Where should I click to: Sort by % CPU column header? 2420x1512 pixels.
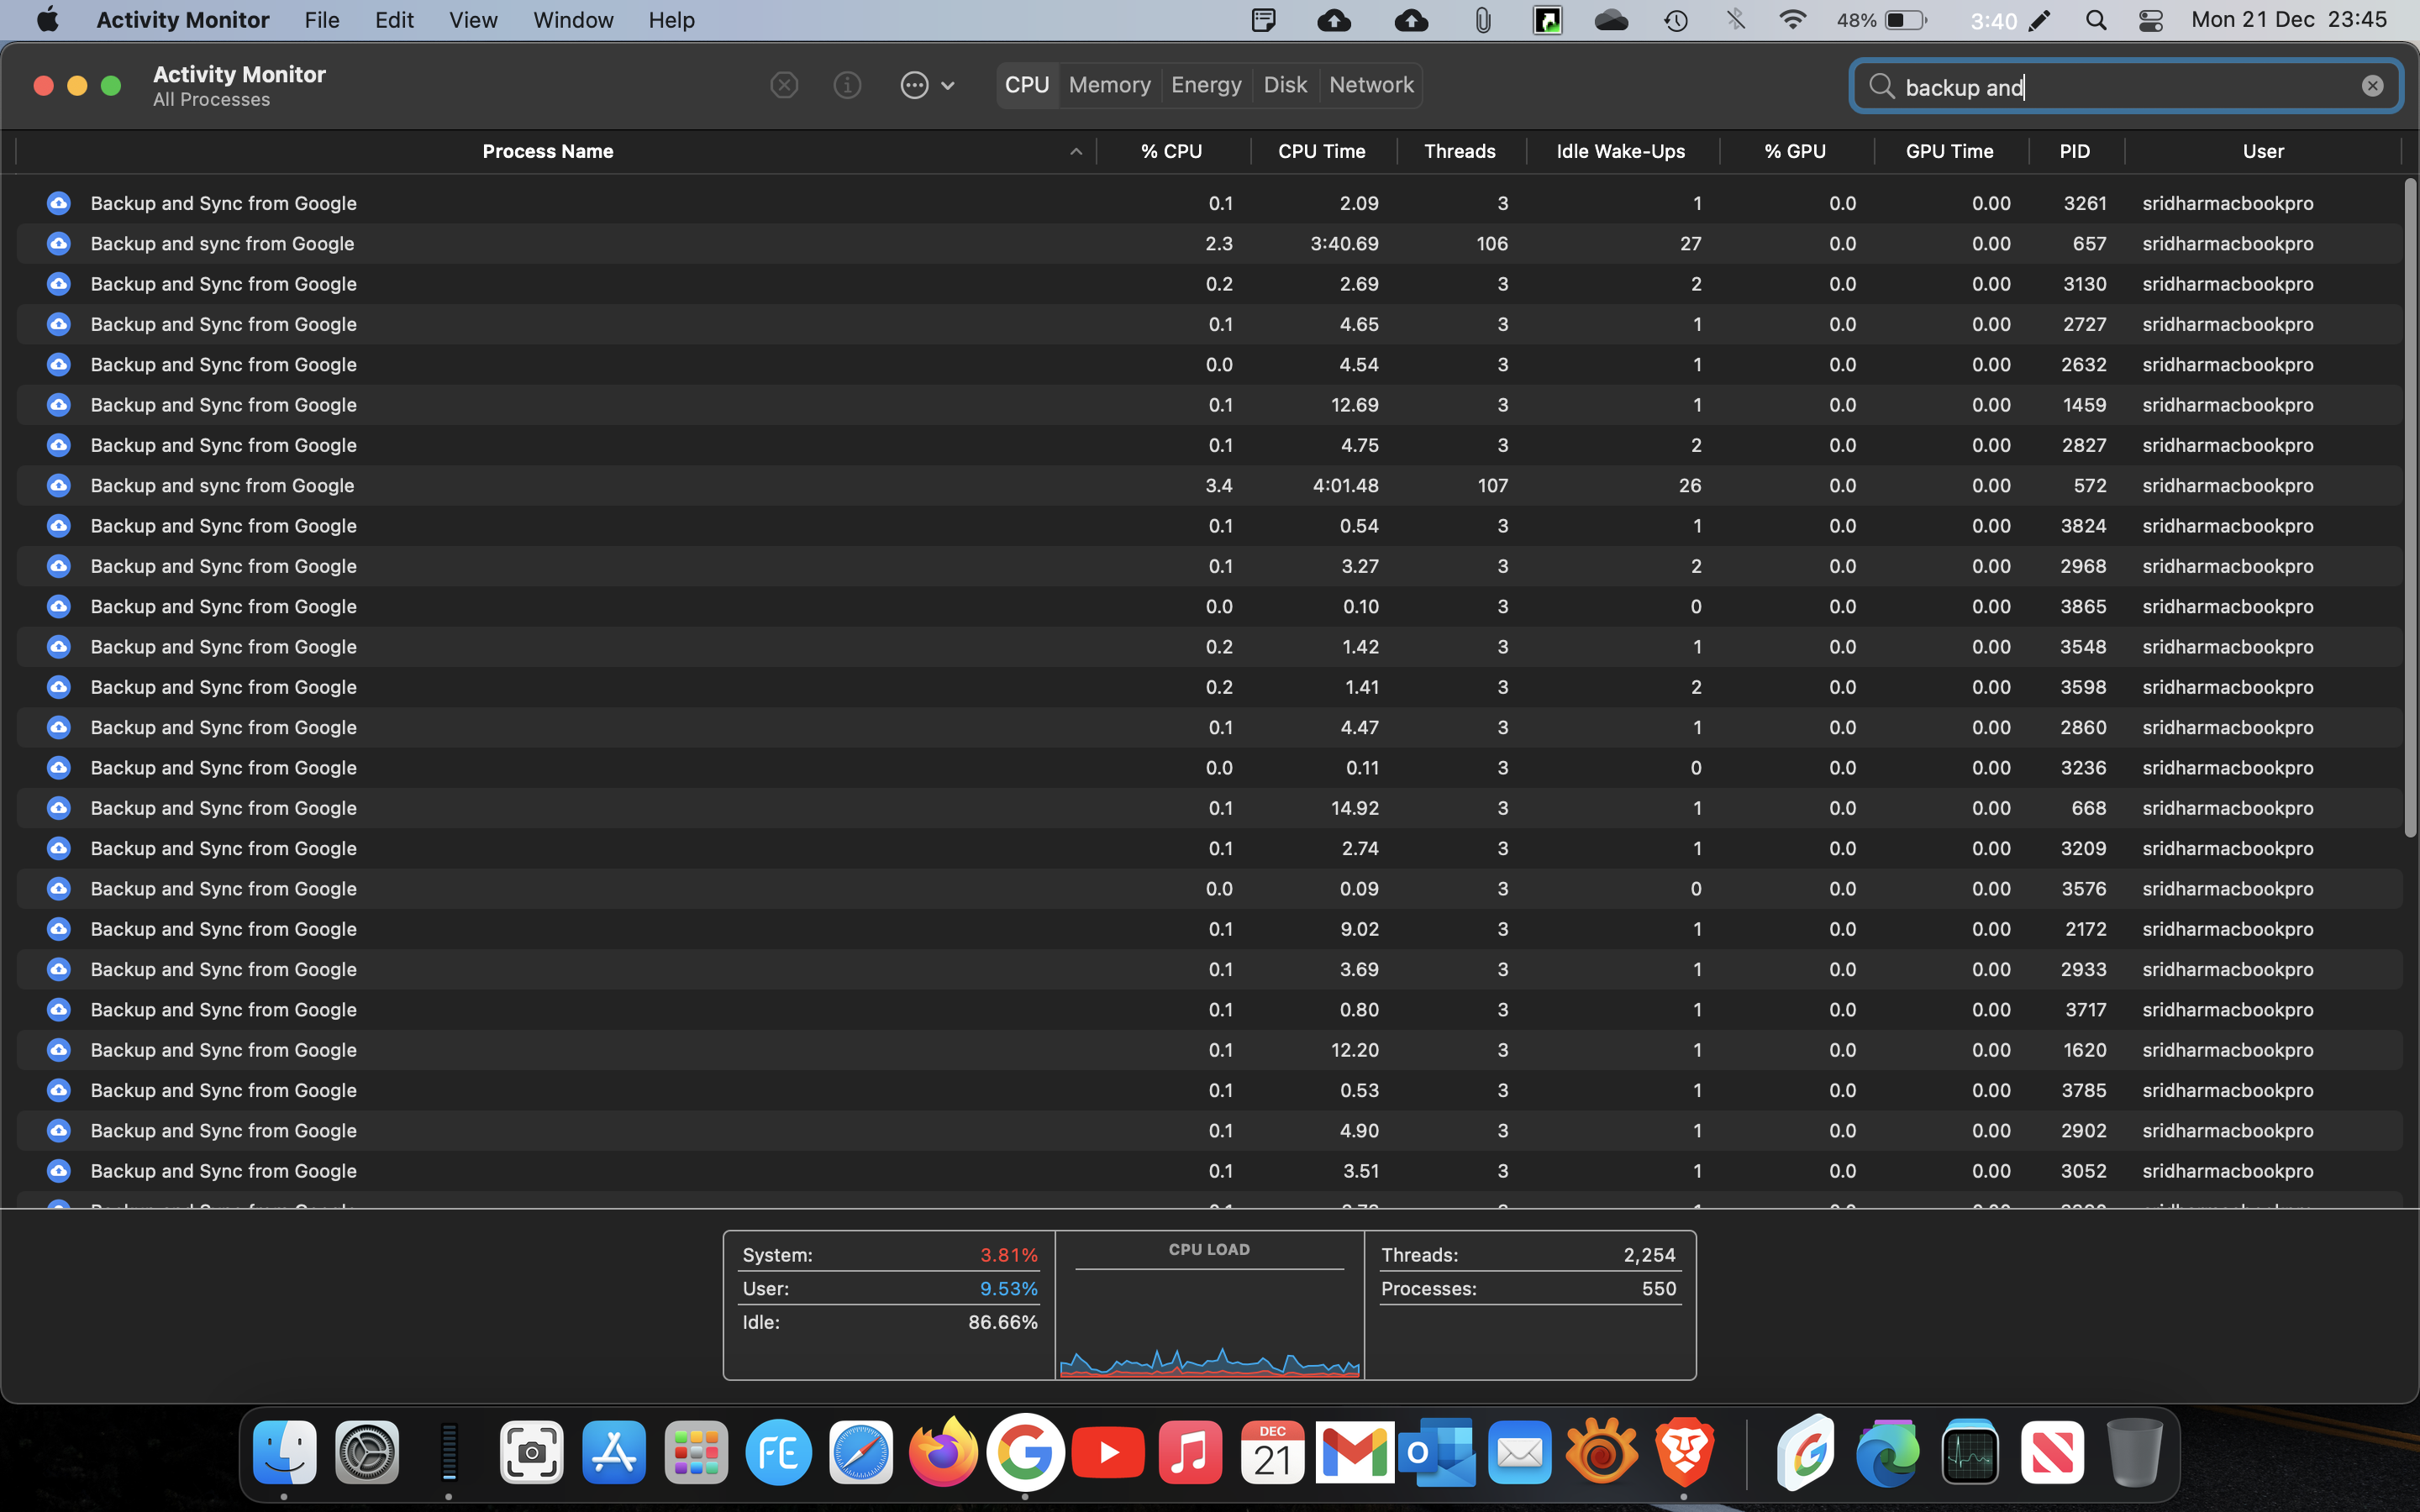coord(1171,152)
